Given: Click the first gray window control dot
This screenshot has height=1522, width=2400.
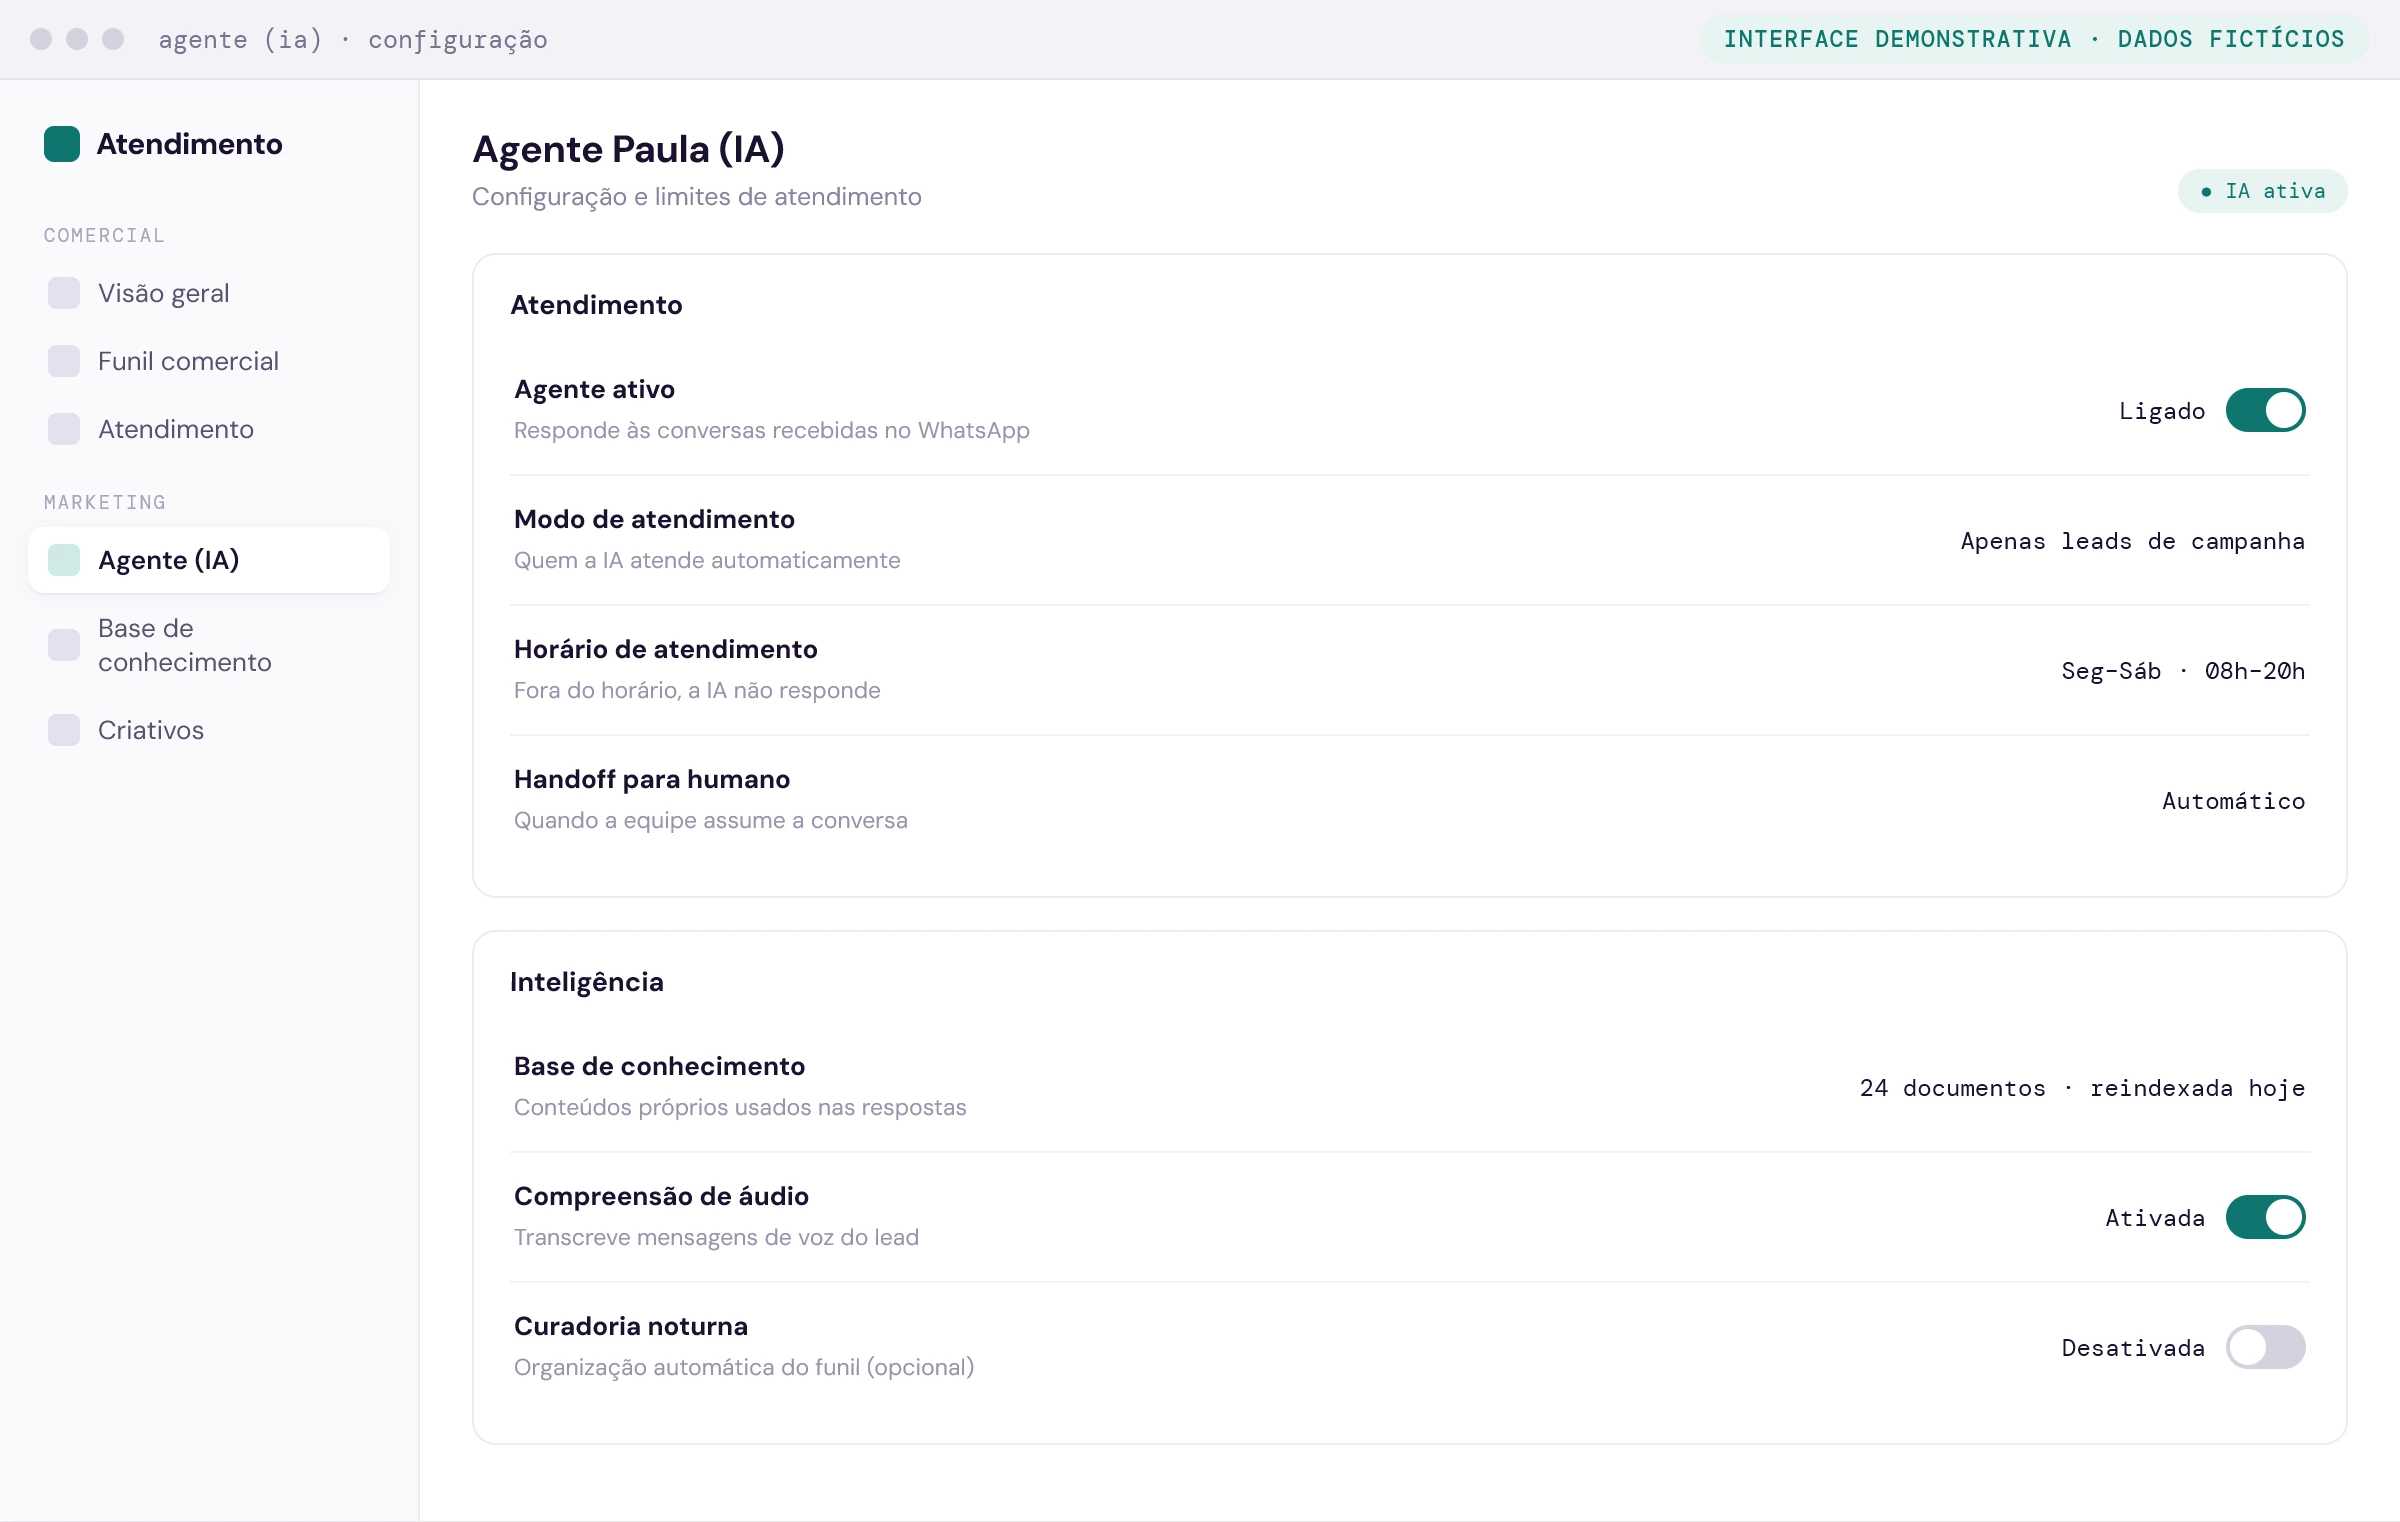Looking at the screenshot, I should [41, 39].
